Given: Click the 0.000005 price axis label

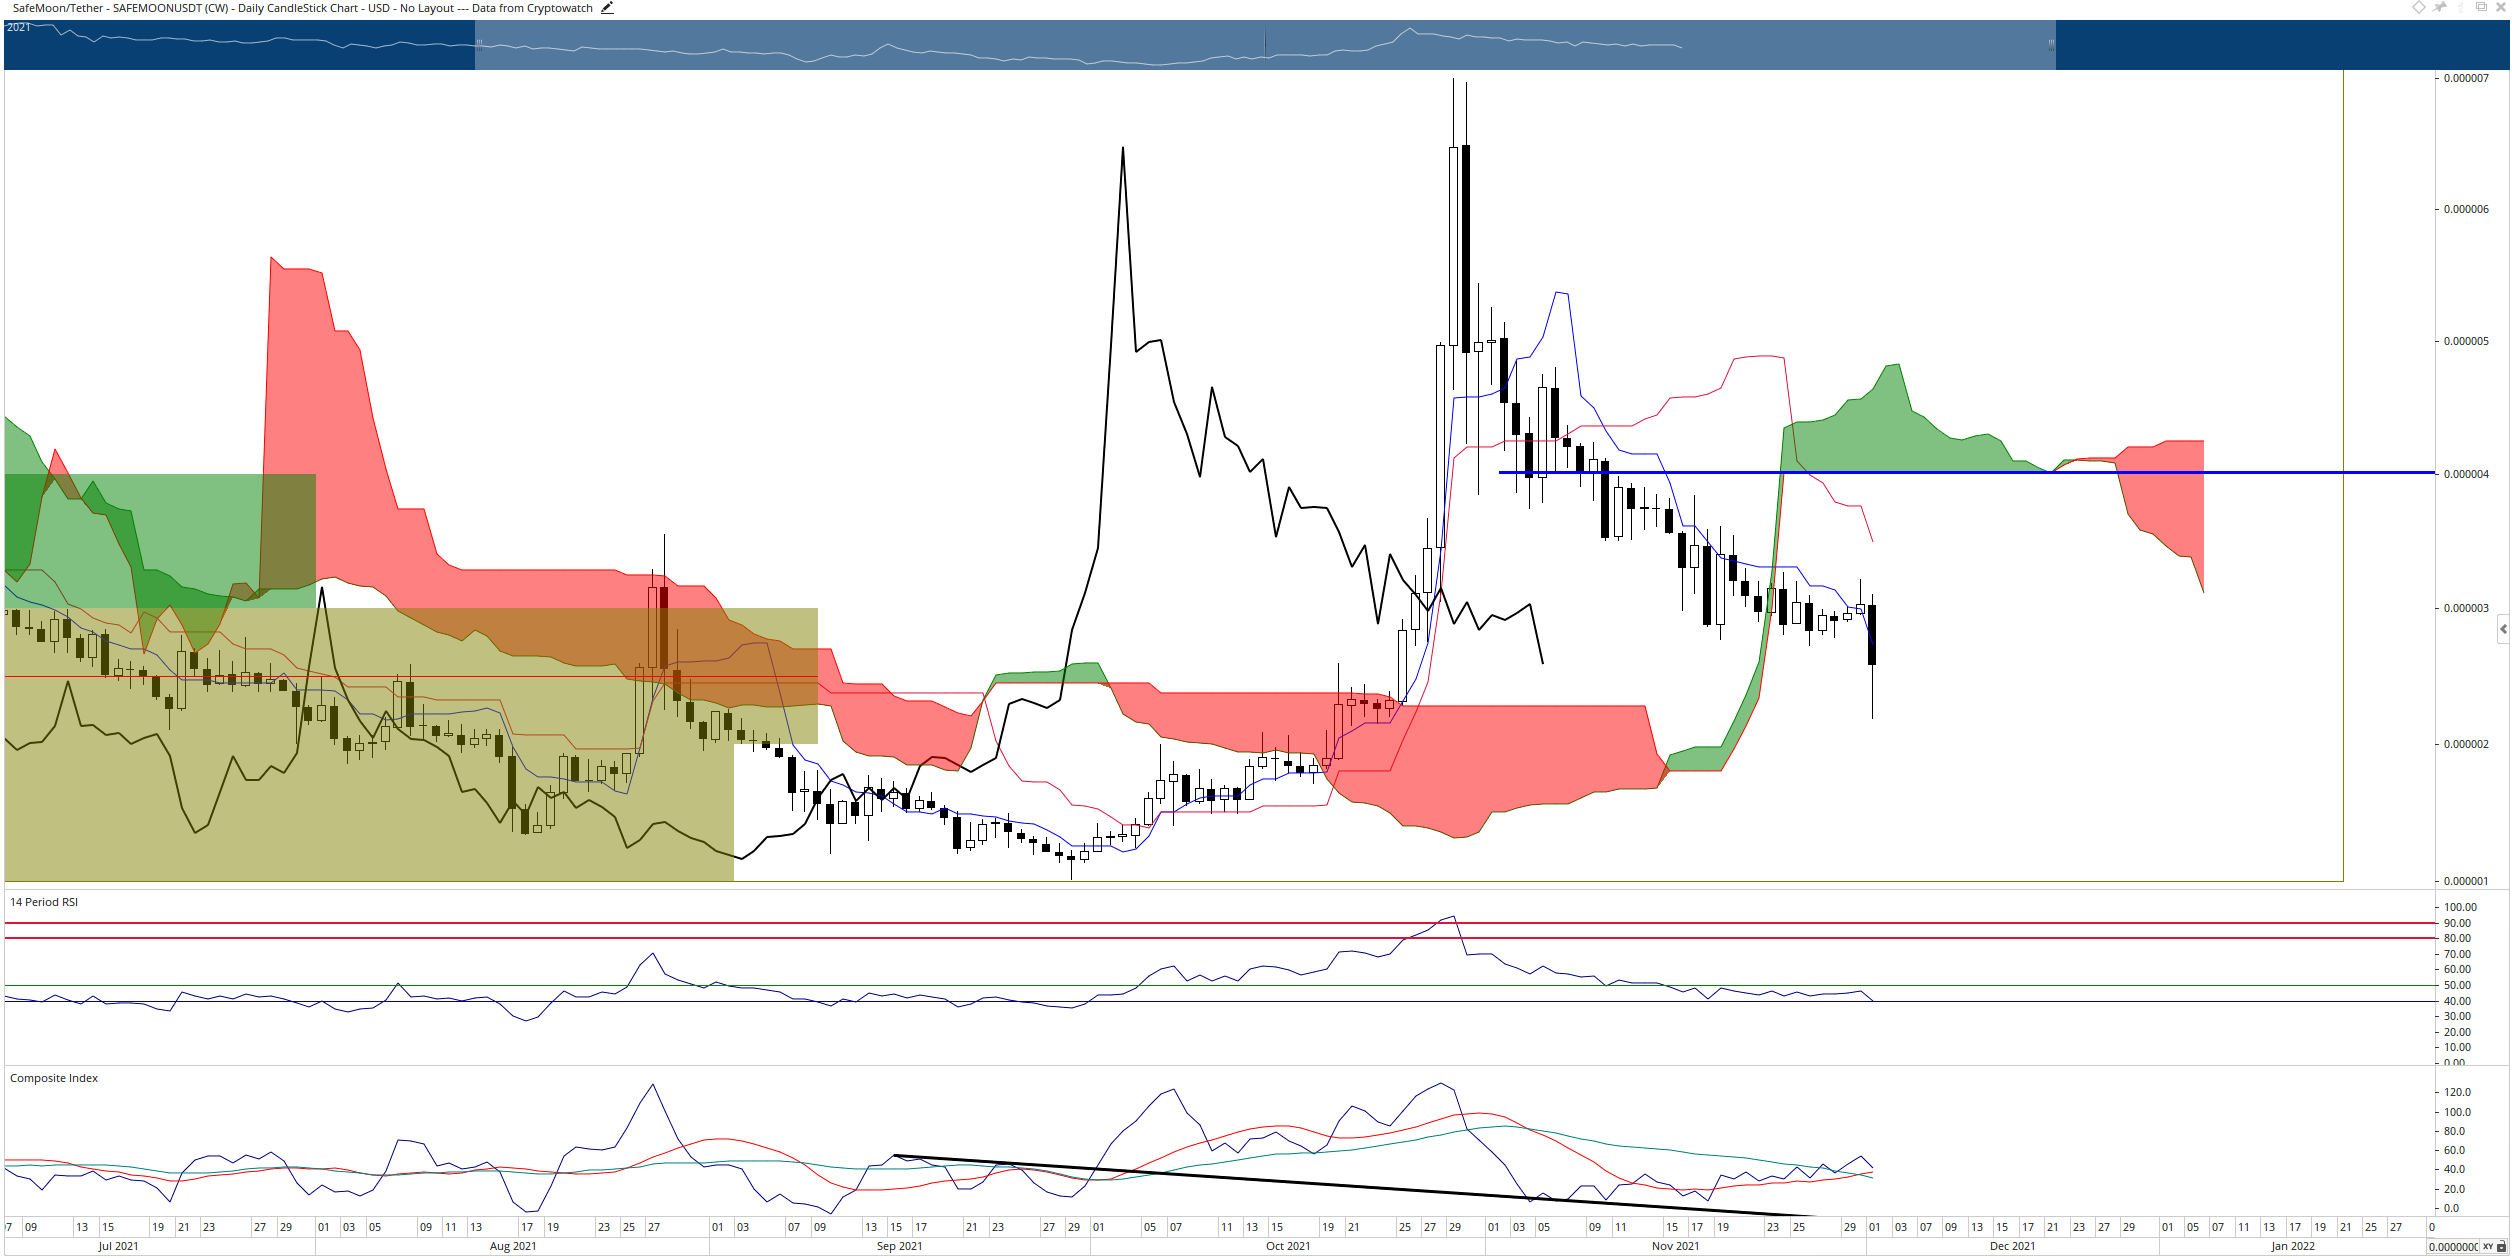Looking at the screenshot, I should click(x=2466, y=341).
